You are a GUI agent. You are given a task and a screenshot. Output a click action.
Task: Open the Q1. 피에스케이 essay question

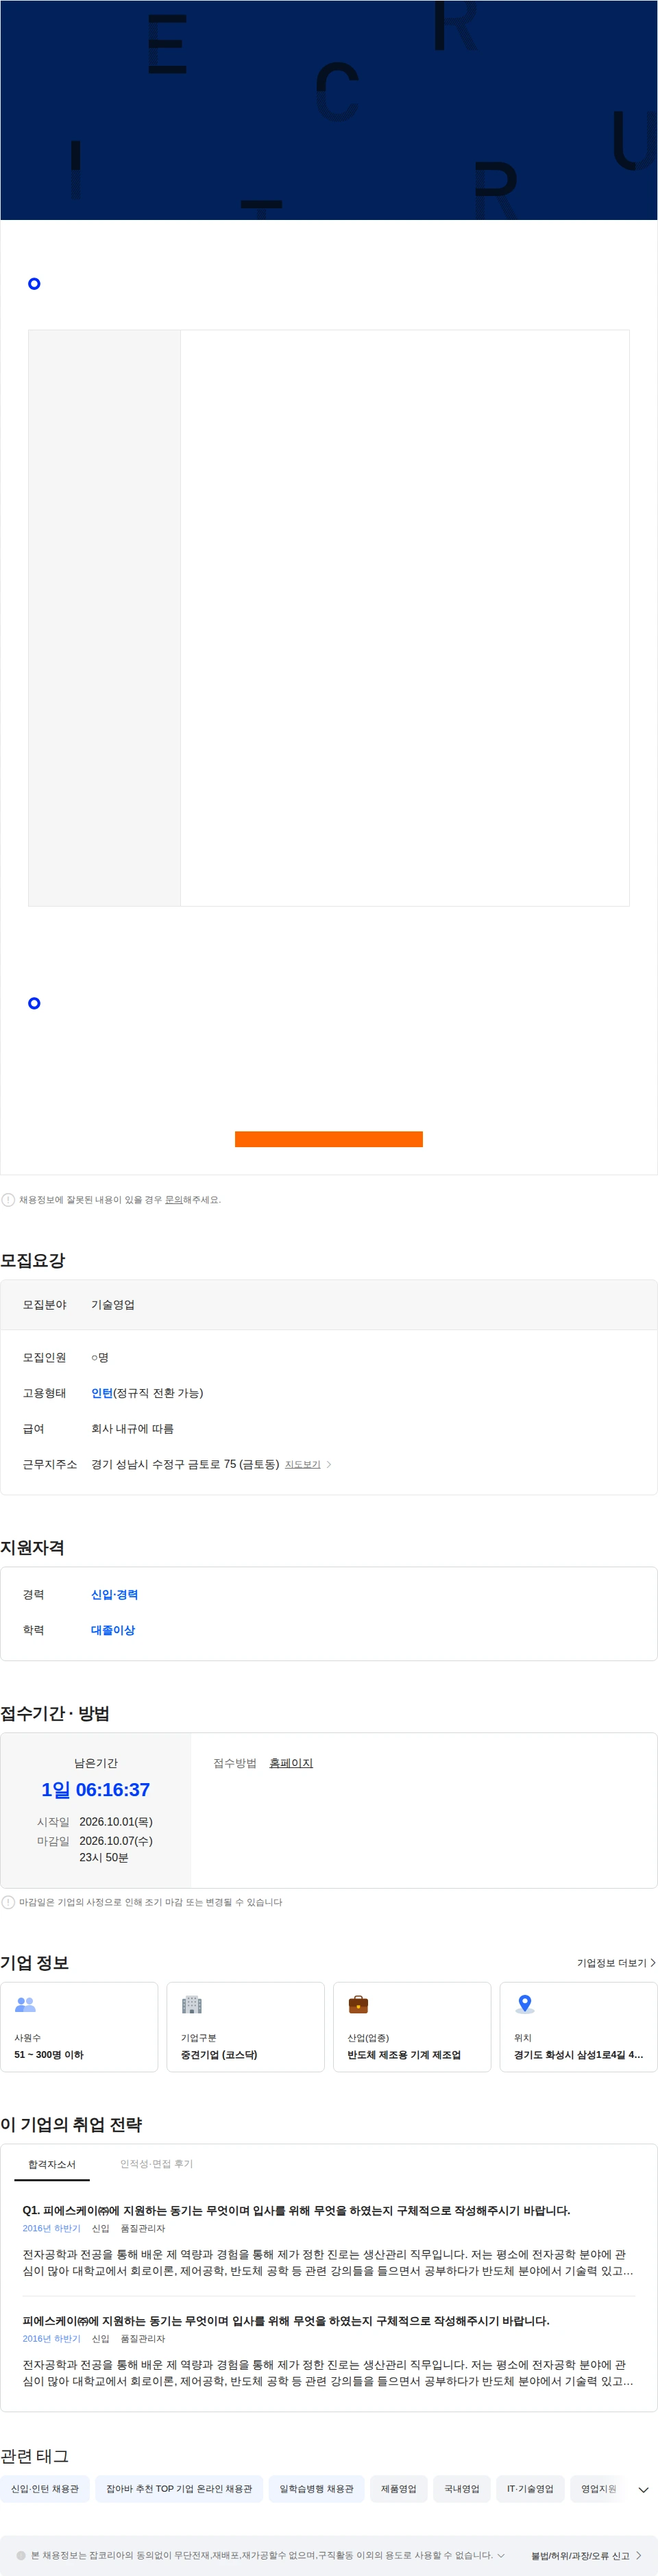coord(297,2210)
